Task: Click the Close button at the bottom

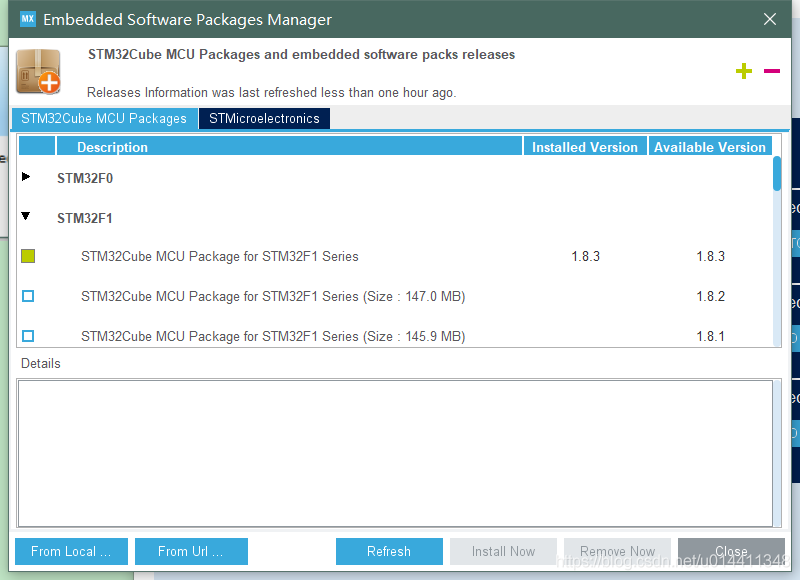Action: [731, 551]
